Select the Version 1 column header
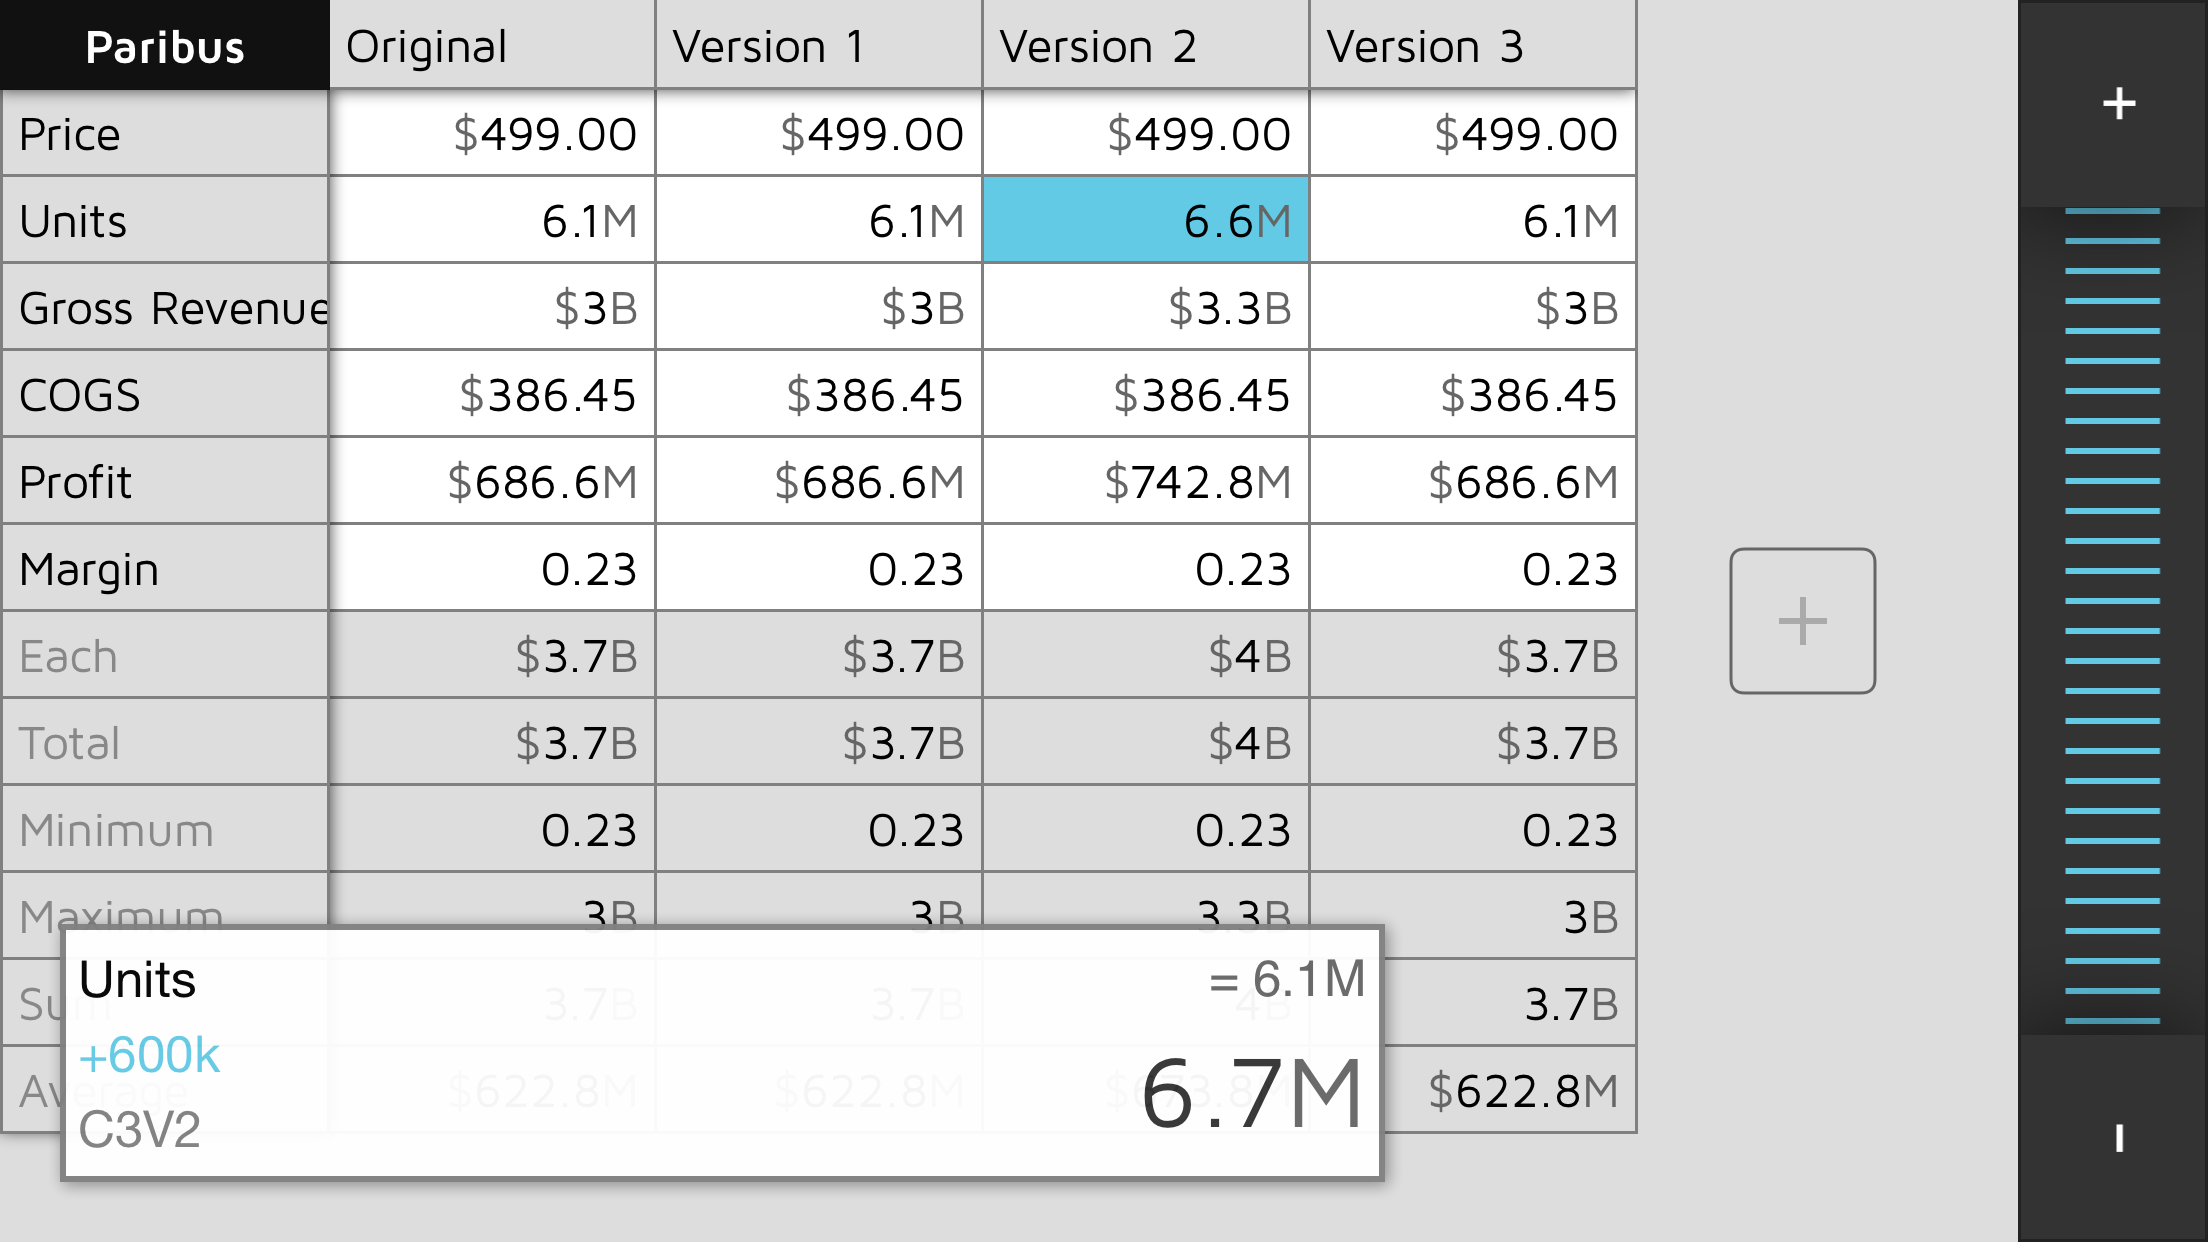The width and height of the screenshot is (2208, 1242). [818, 46]
